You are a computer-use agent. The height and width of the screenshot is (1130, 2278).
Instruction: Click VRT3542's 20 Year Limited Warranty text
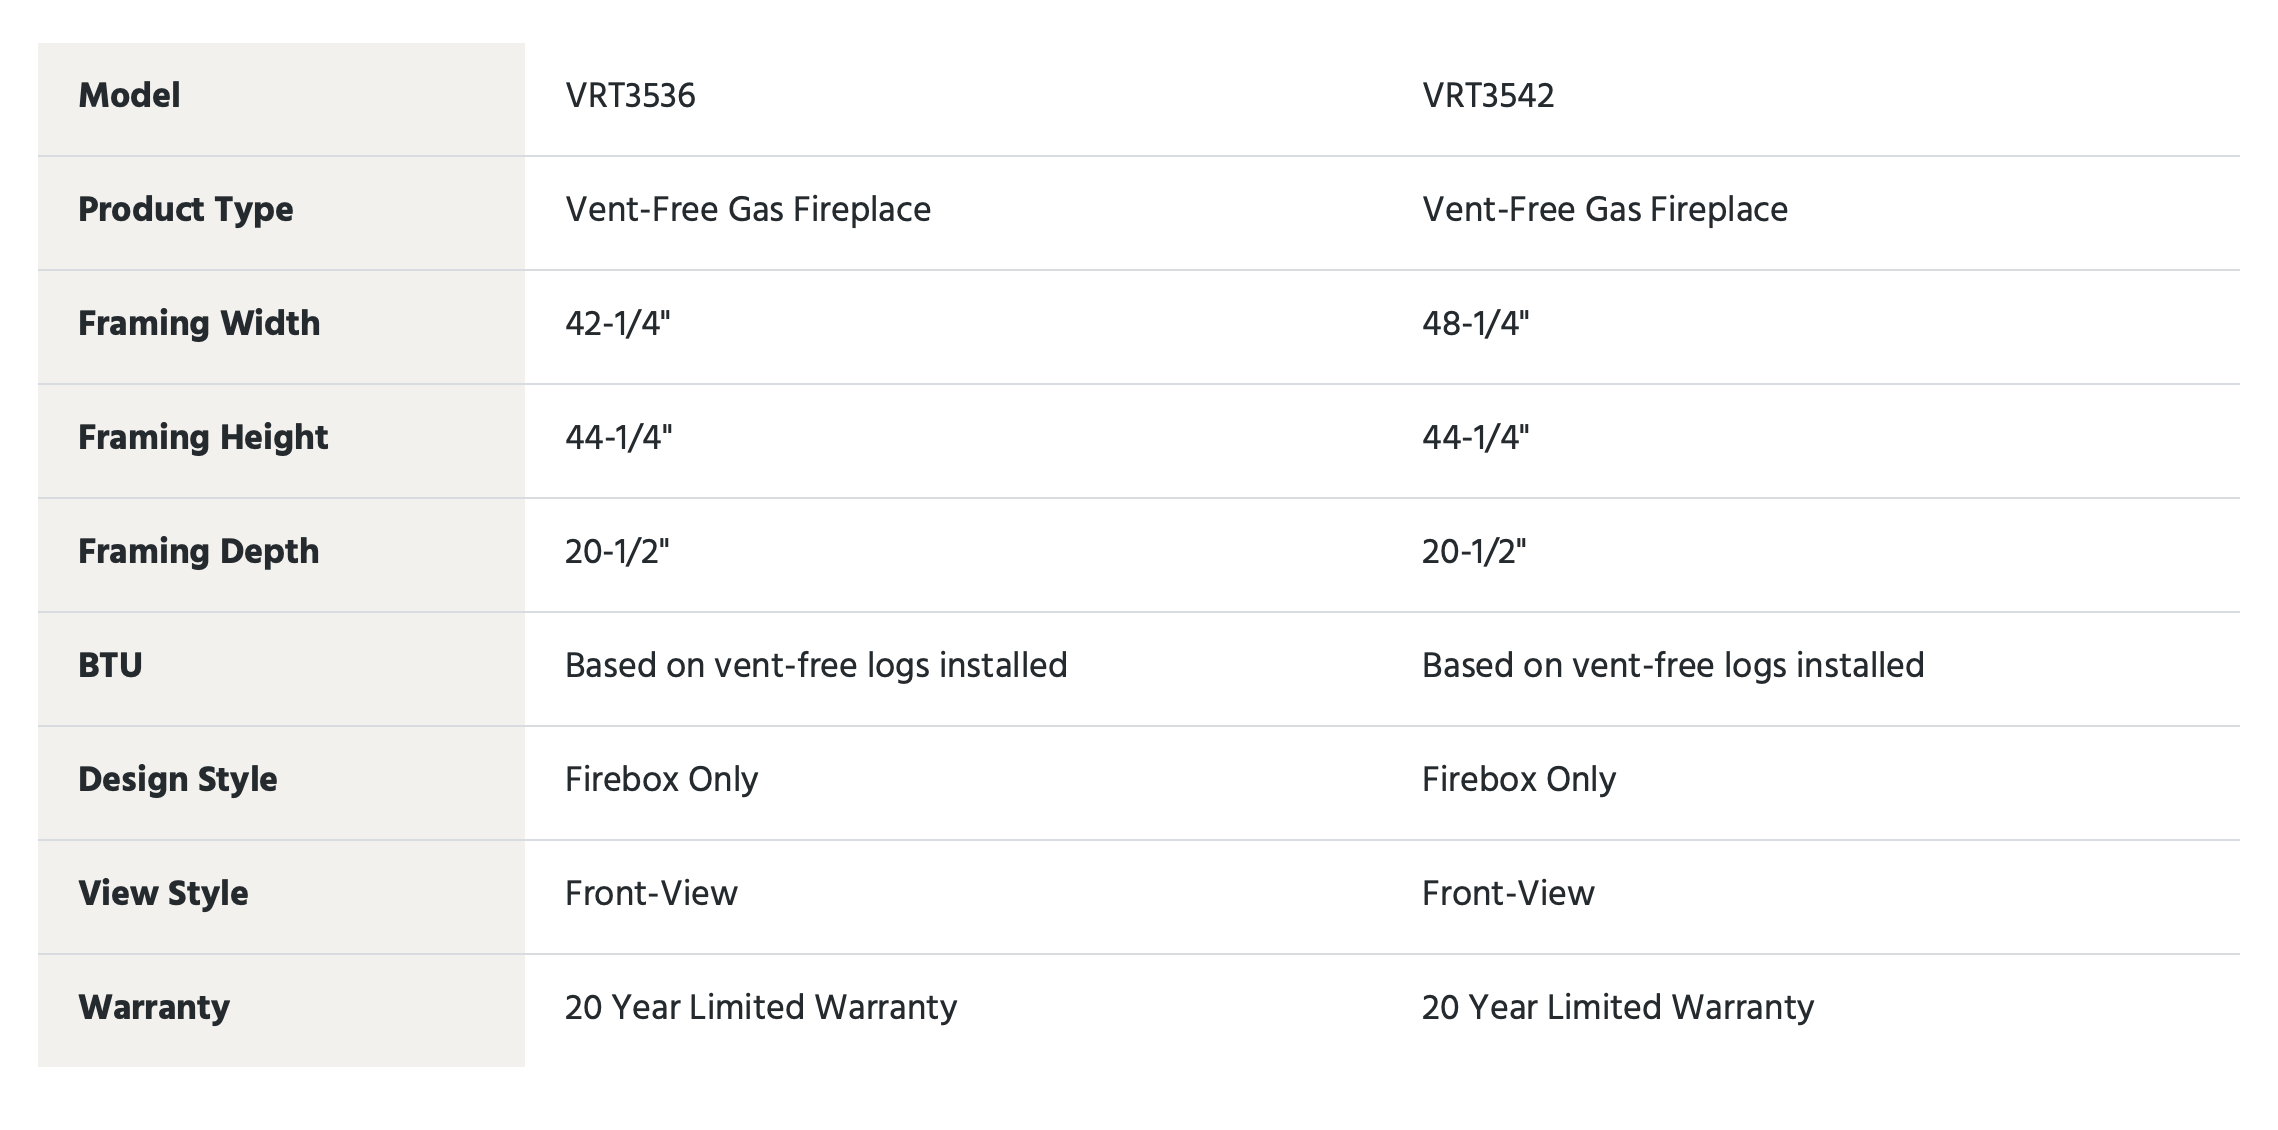[1617, 1008]
